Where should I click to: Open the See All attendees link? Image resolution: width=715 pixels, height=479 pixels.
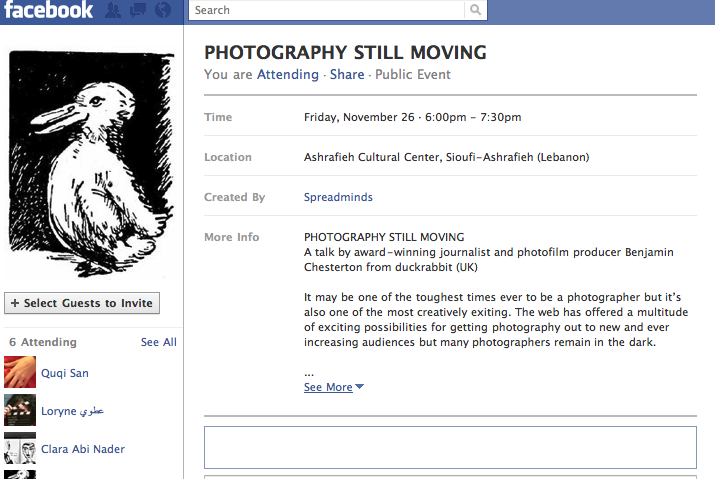click(159, 342)
